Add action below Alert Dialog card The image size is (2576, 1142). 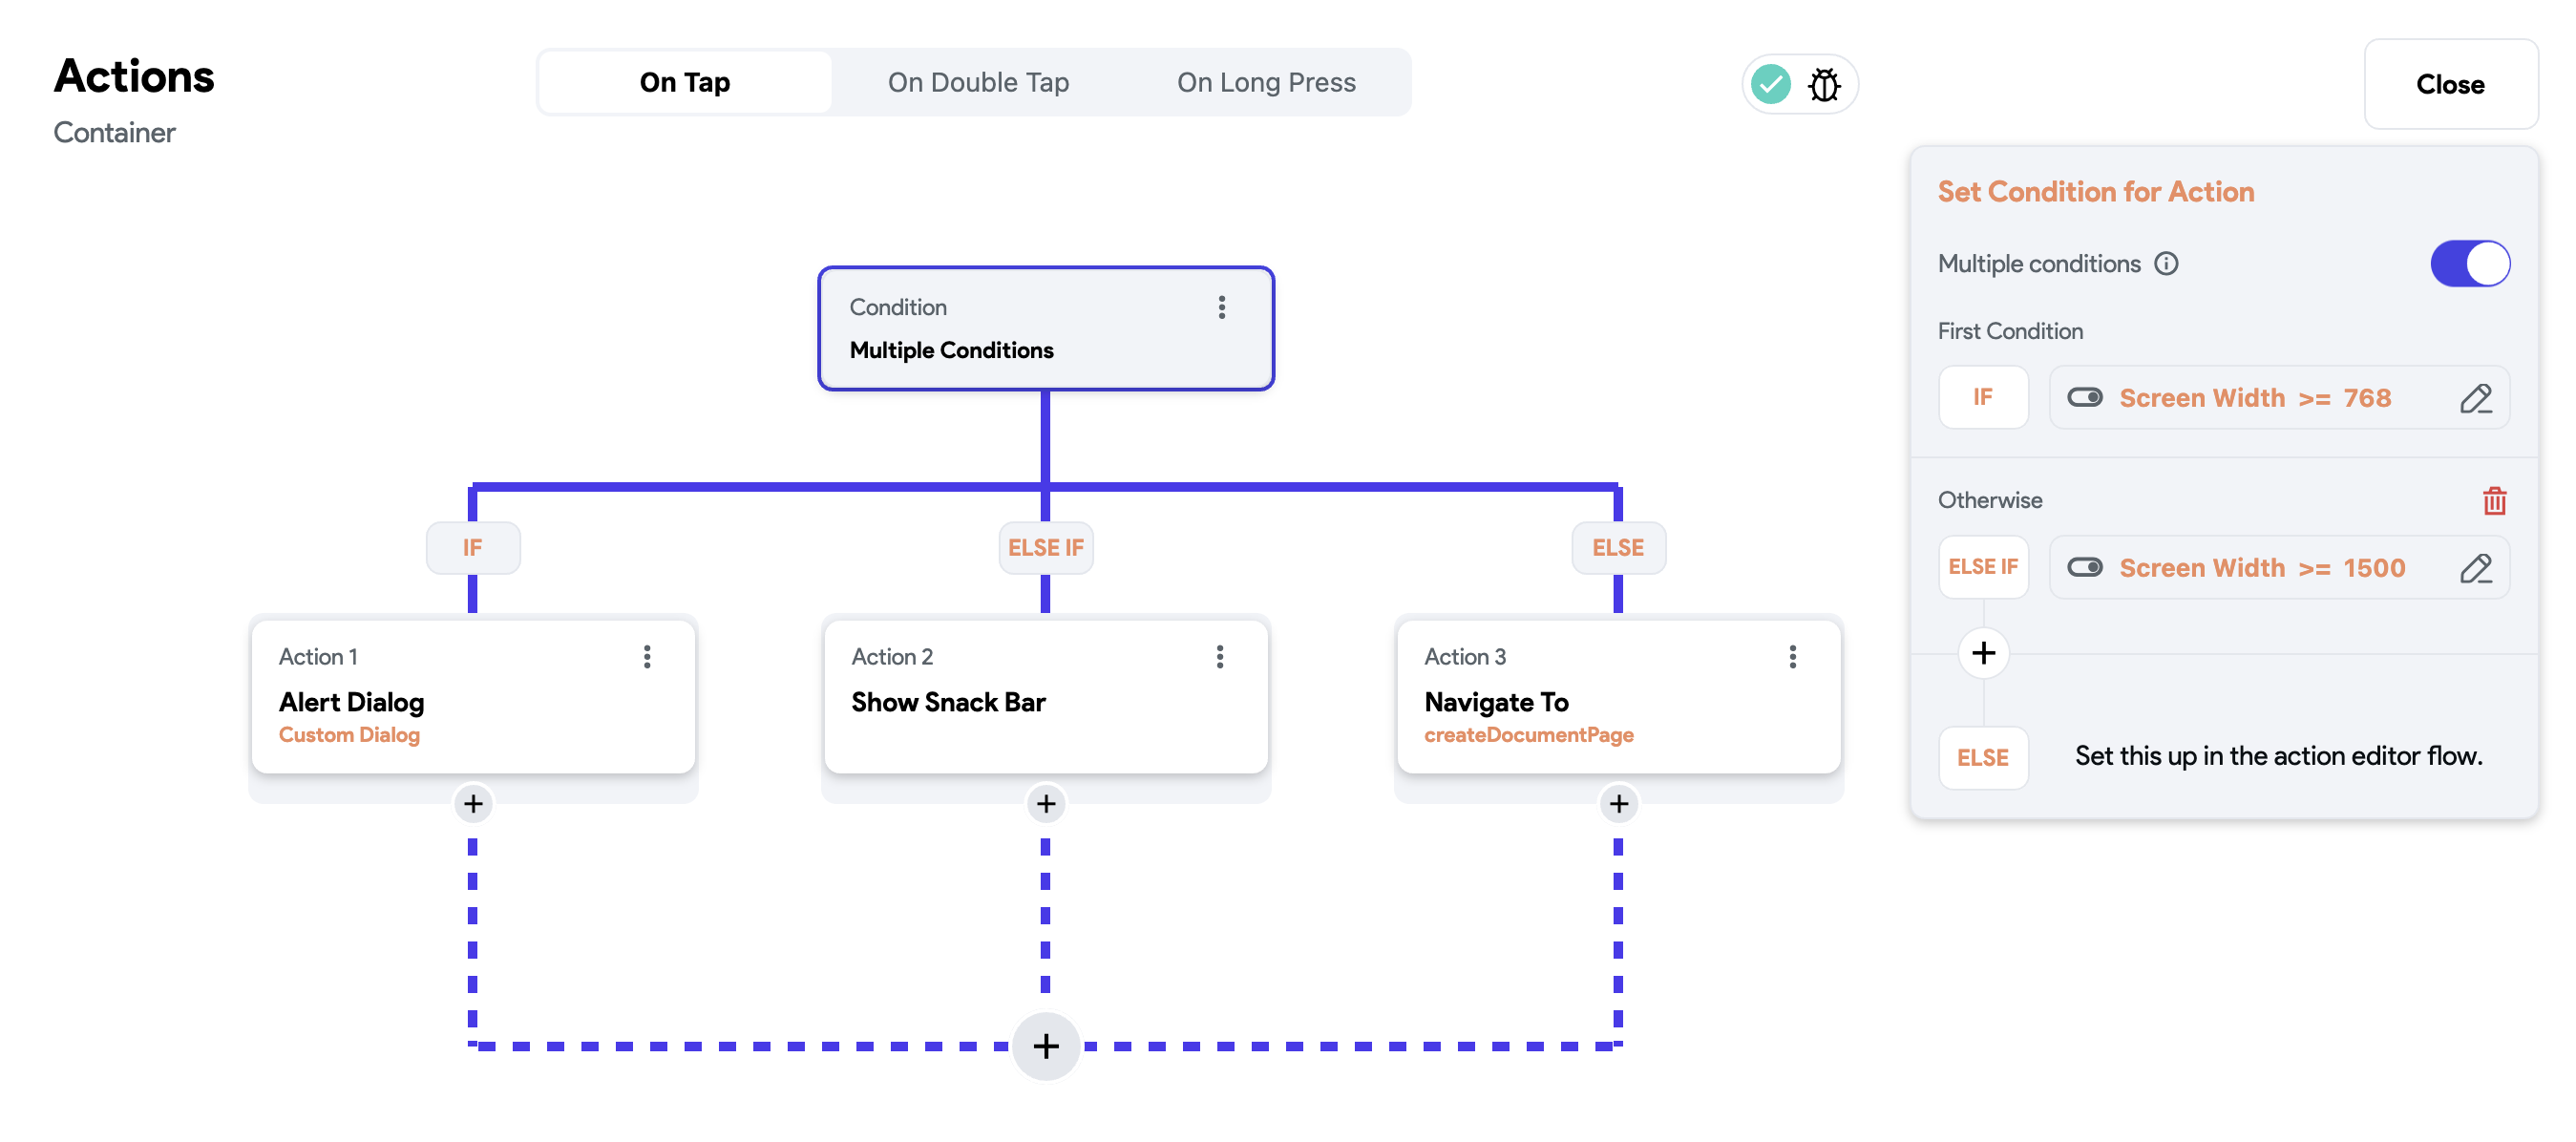[x=473, y=804]
